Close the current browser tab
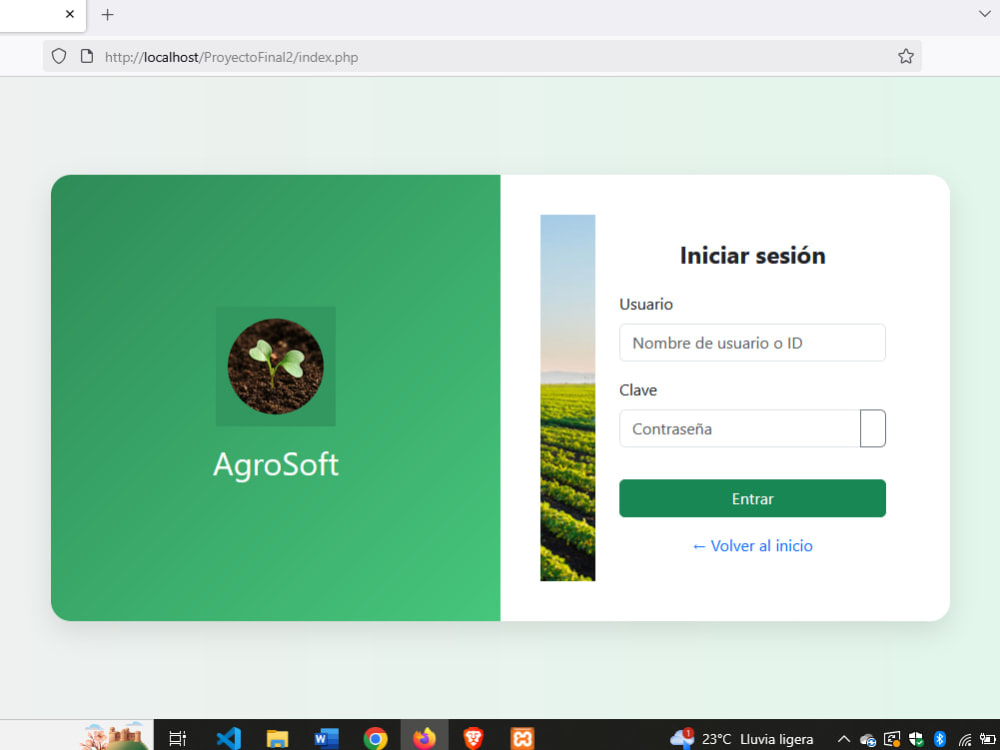The height and width of the screenshot is (750, 1000). 70,14
